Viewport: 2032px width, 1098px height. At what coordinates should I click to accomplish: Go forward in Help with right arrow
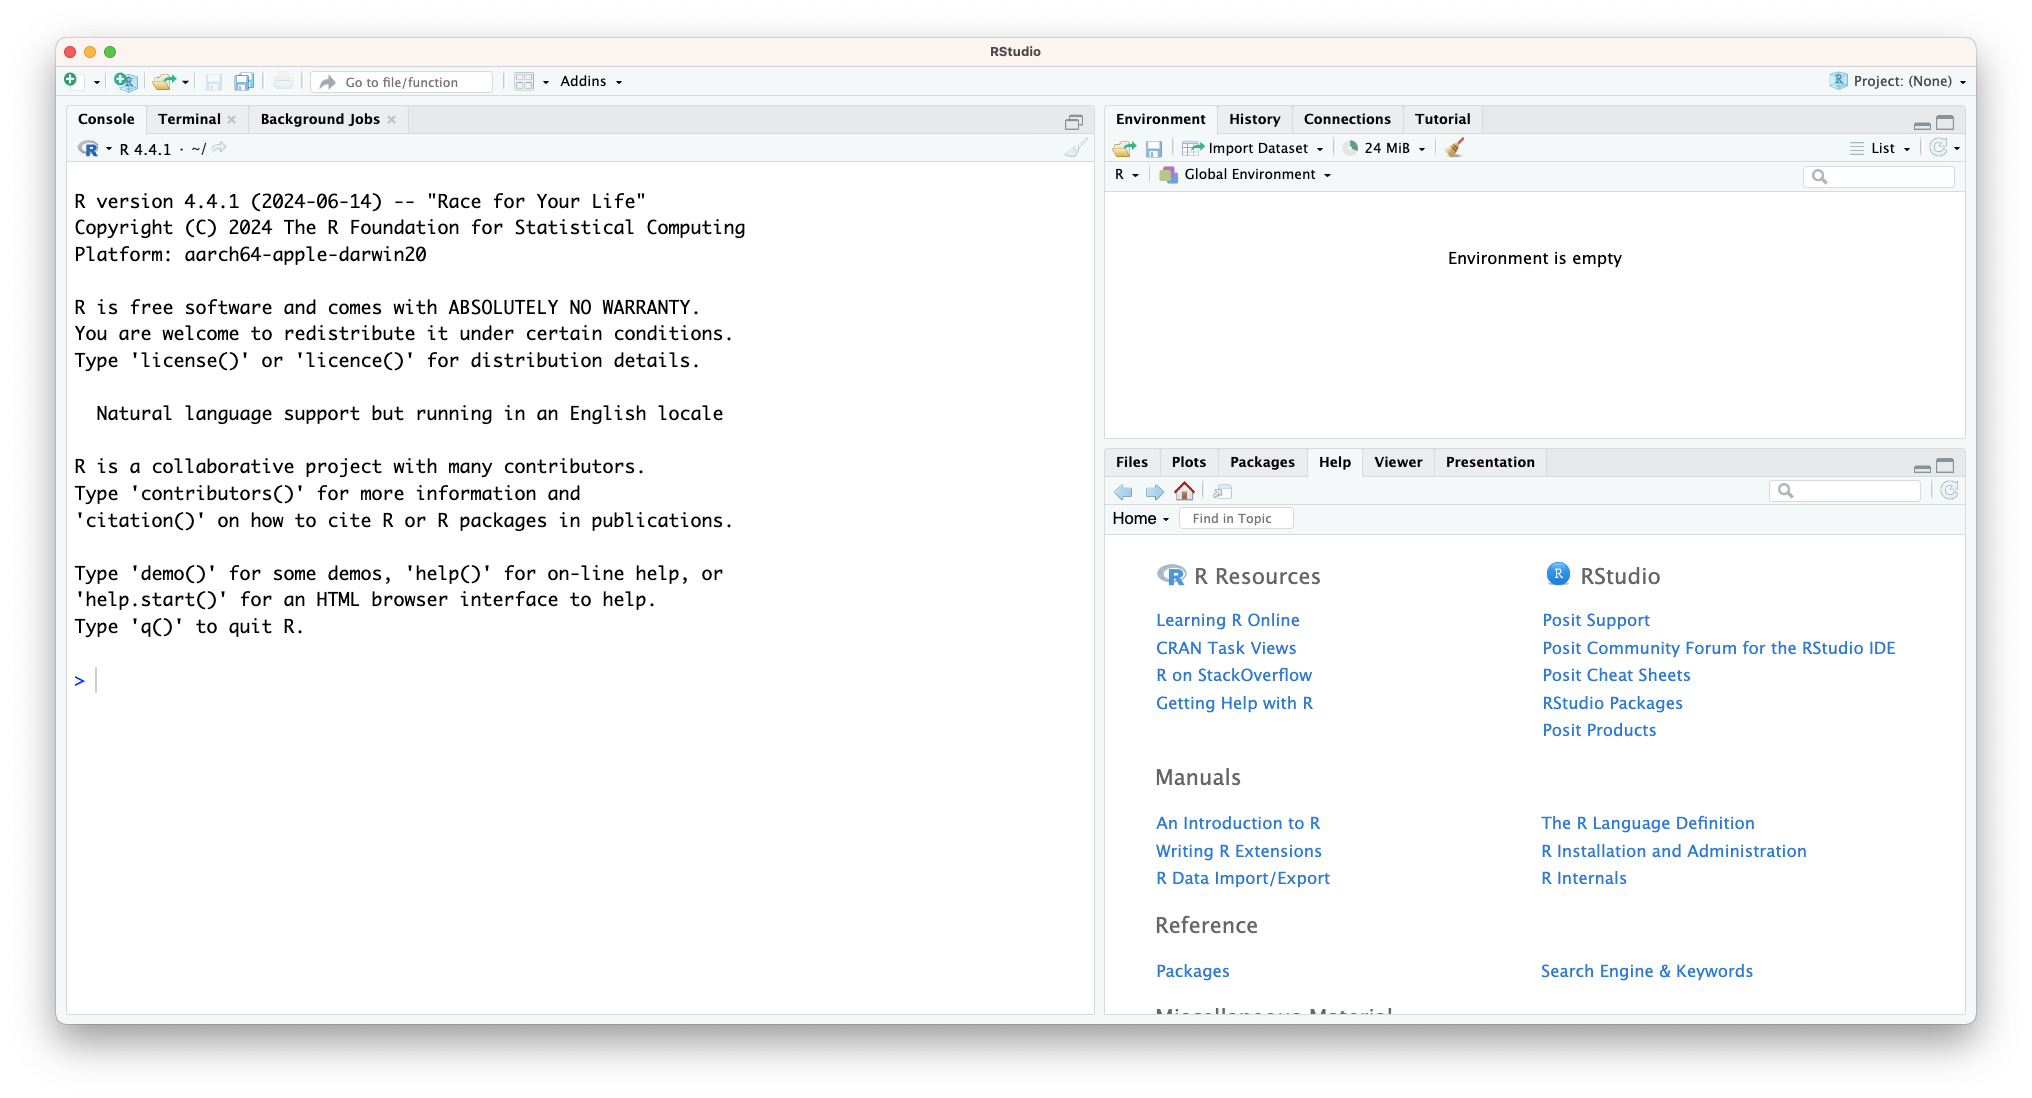pyautogui.click(x=1154, y=491)
